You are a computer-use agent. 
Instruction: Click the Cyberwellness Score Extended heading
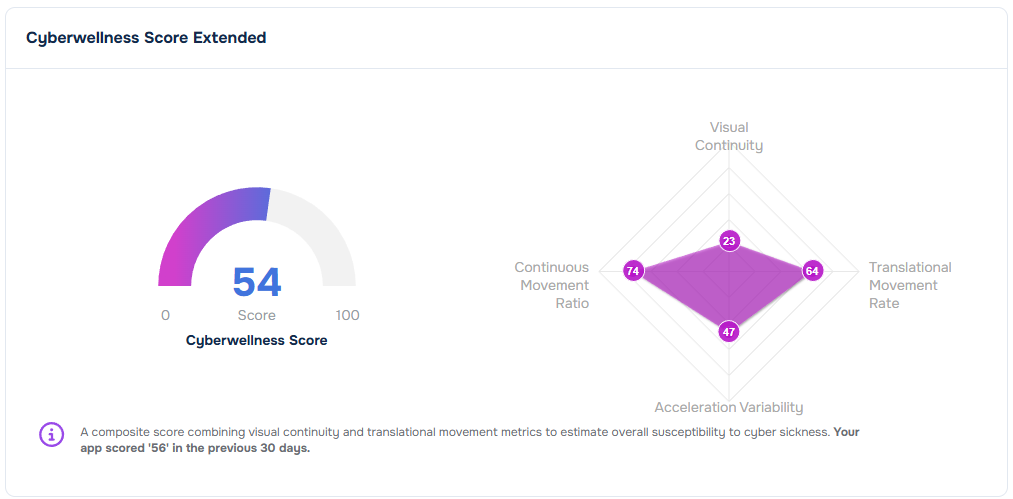146,38
